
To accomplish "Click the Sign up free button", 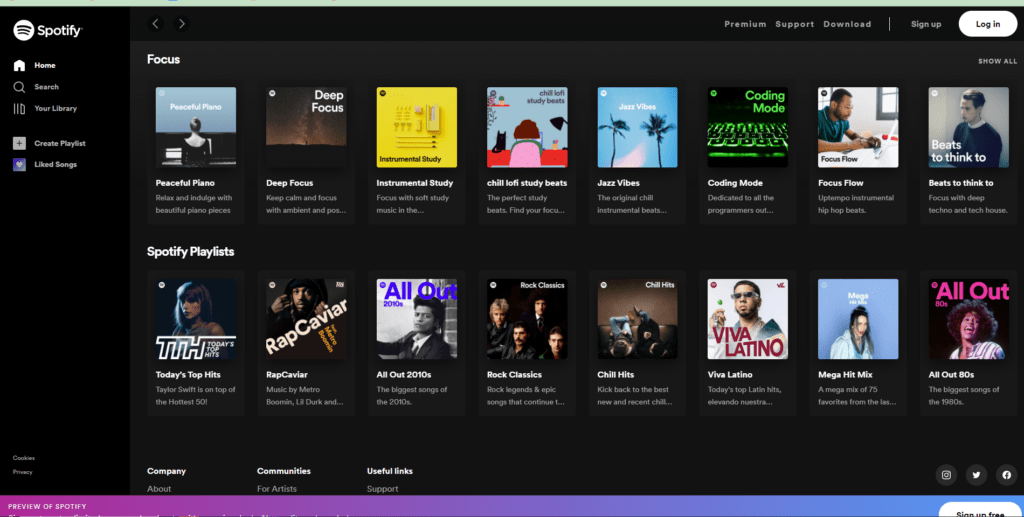I will (980, 510).
